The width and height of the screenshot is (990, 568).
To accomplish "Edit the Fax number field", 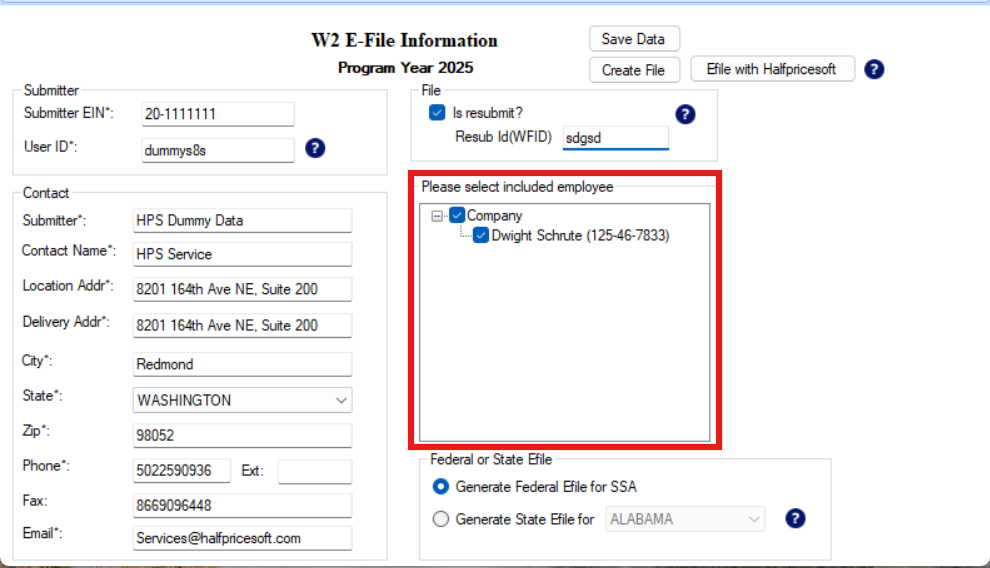I will pyautogui.click(x=242, y=506).
